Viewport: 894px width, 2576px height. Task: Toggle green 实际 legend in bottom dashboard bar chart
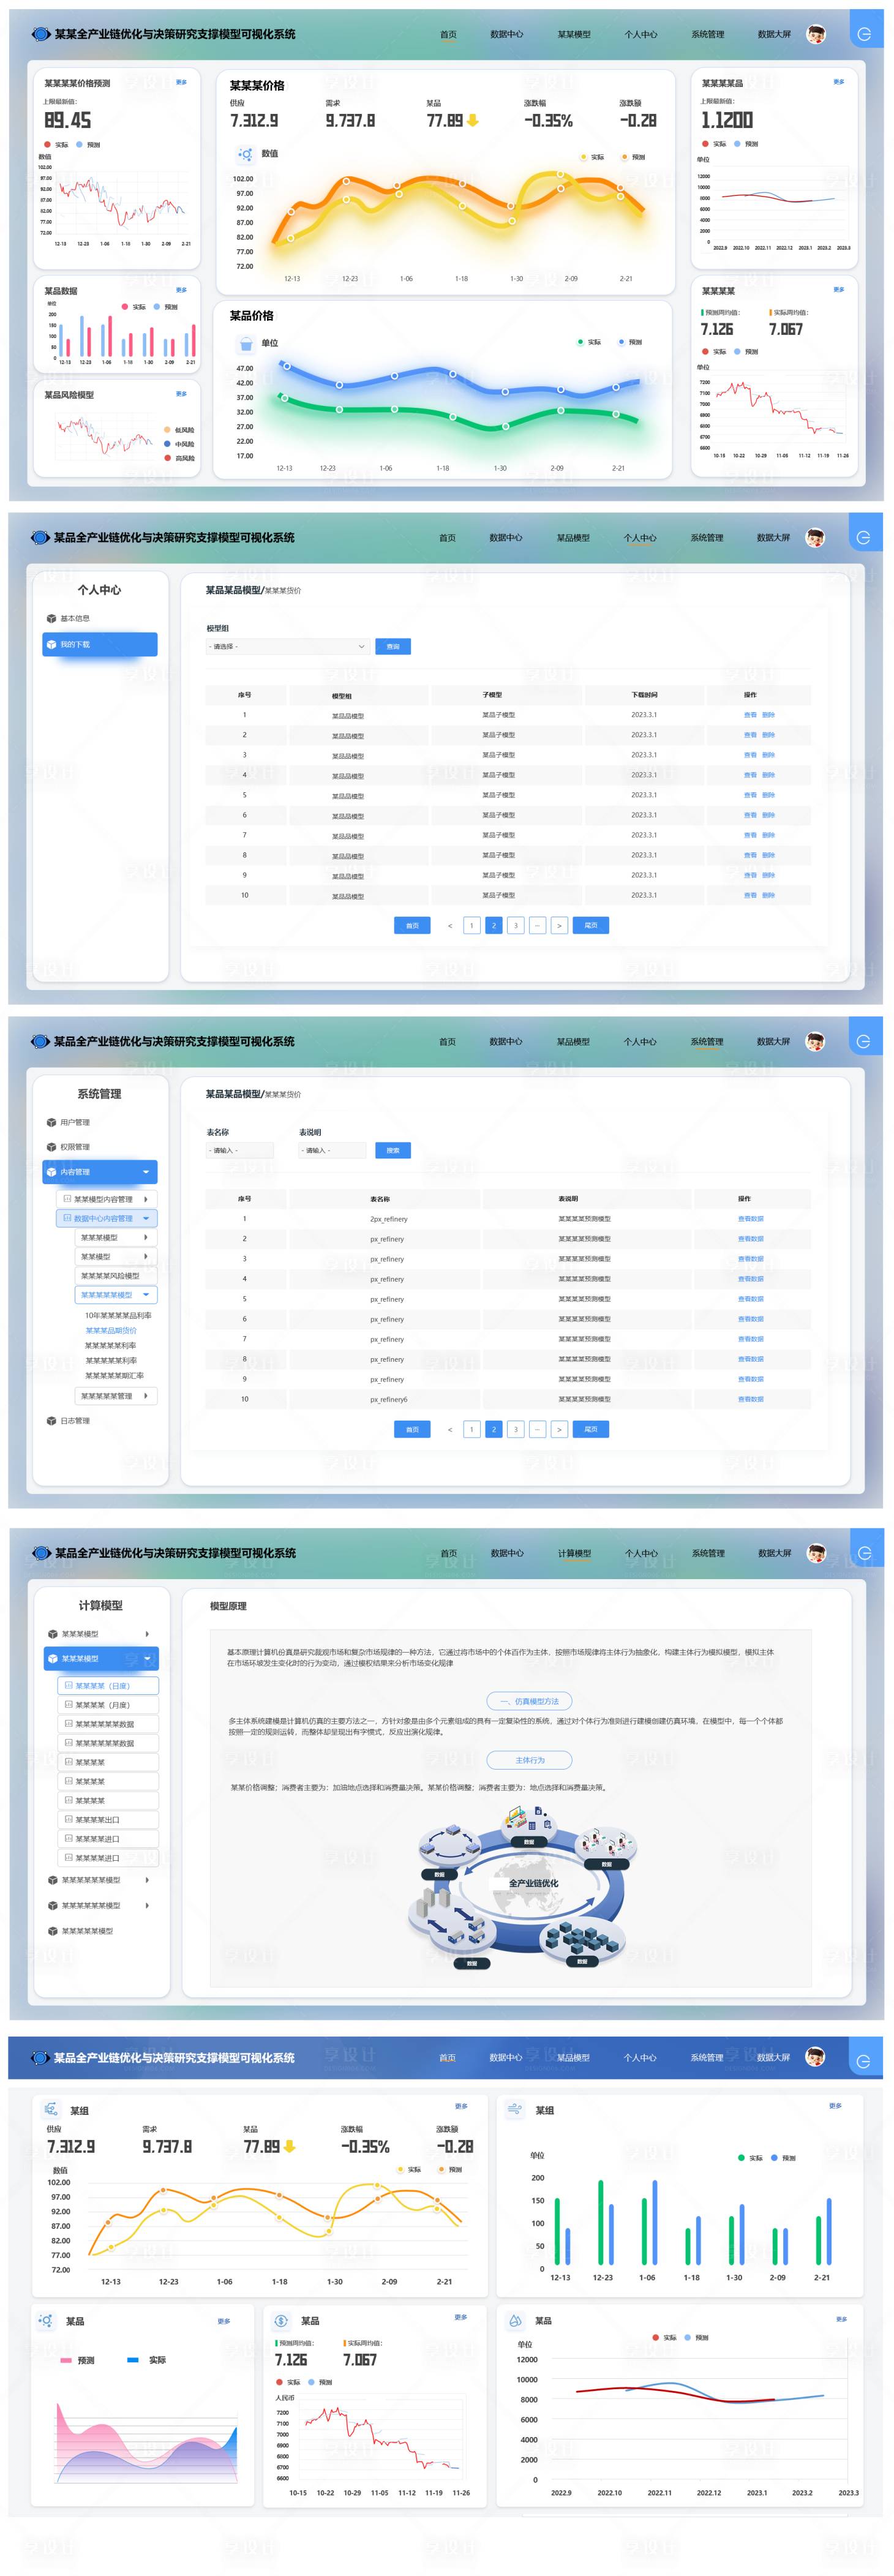click(x=750, y=2157)
